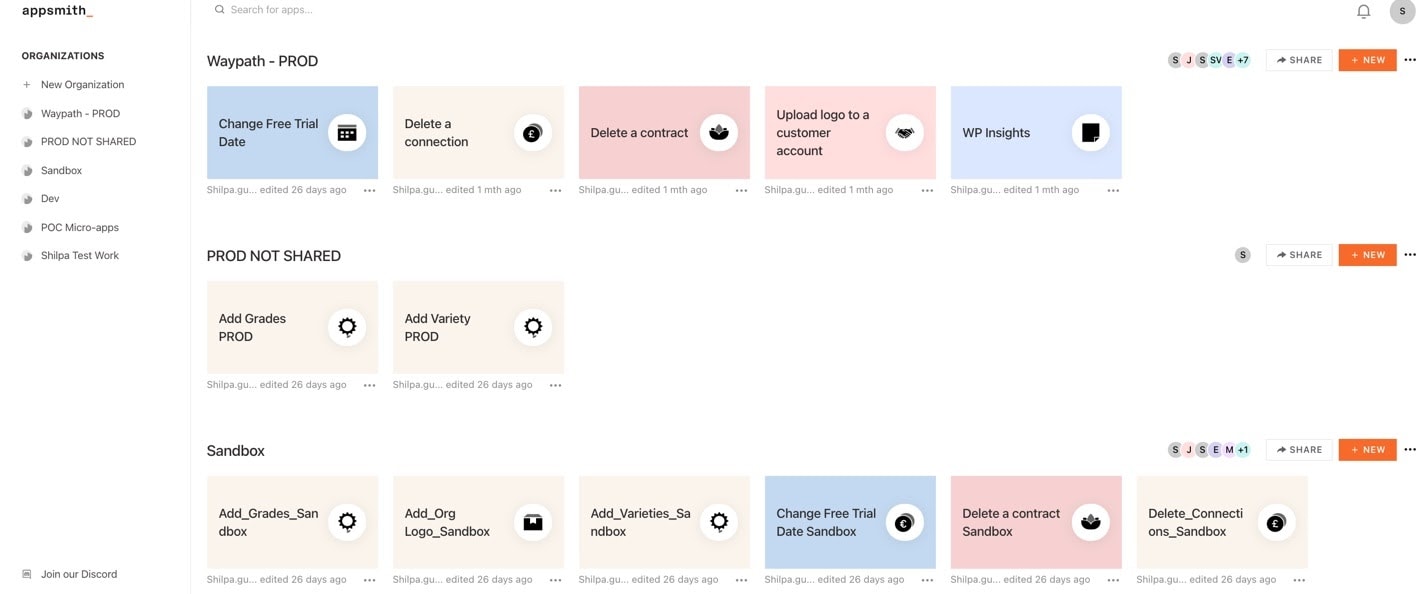Expand the +7 members list in Waypath - PROD
1424x594 pixels.
click(x=1242, y=60)
